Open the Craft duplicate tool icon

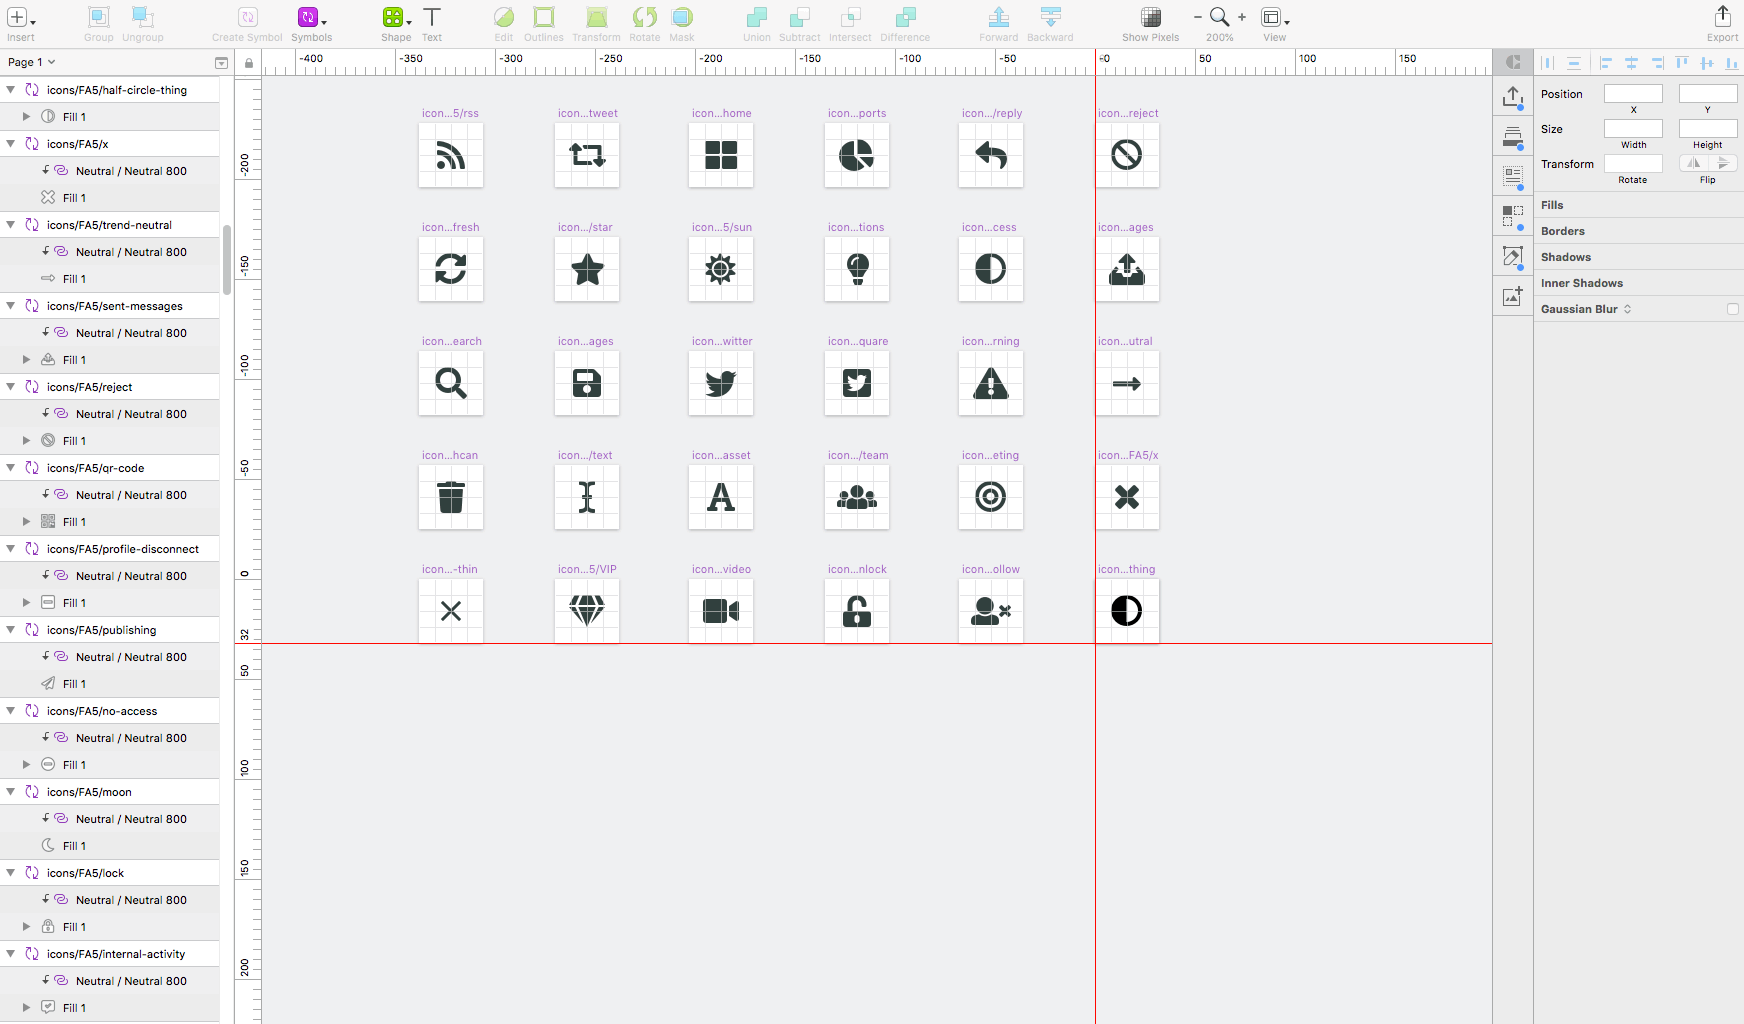pos(1513,217)
